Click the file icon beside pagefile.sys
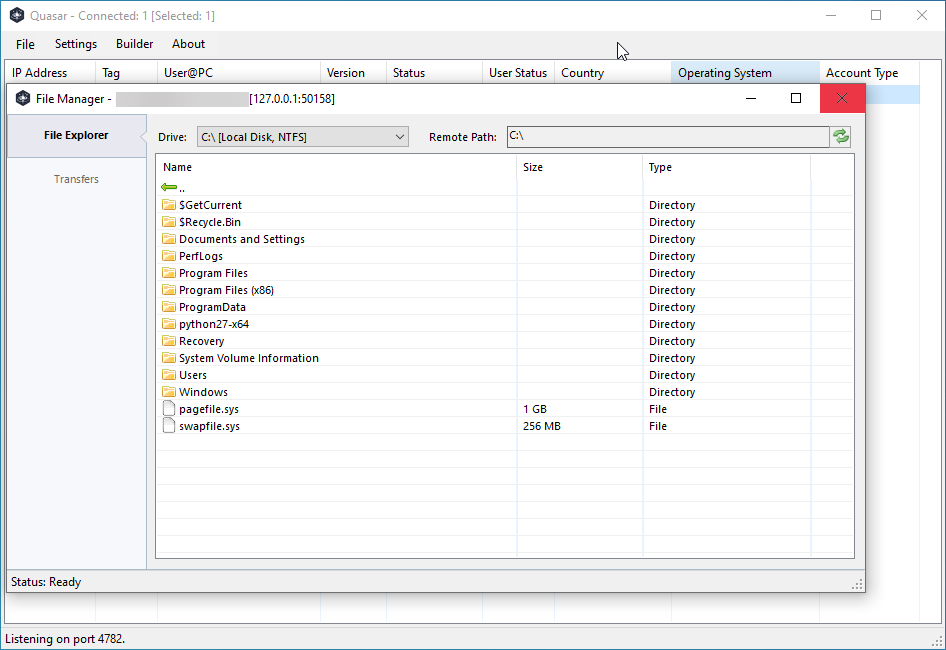 [x=168, y=408]
